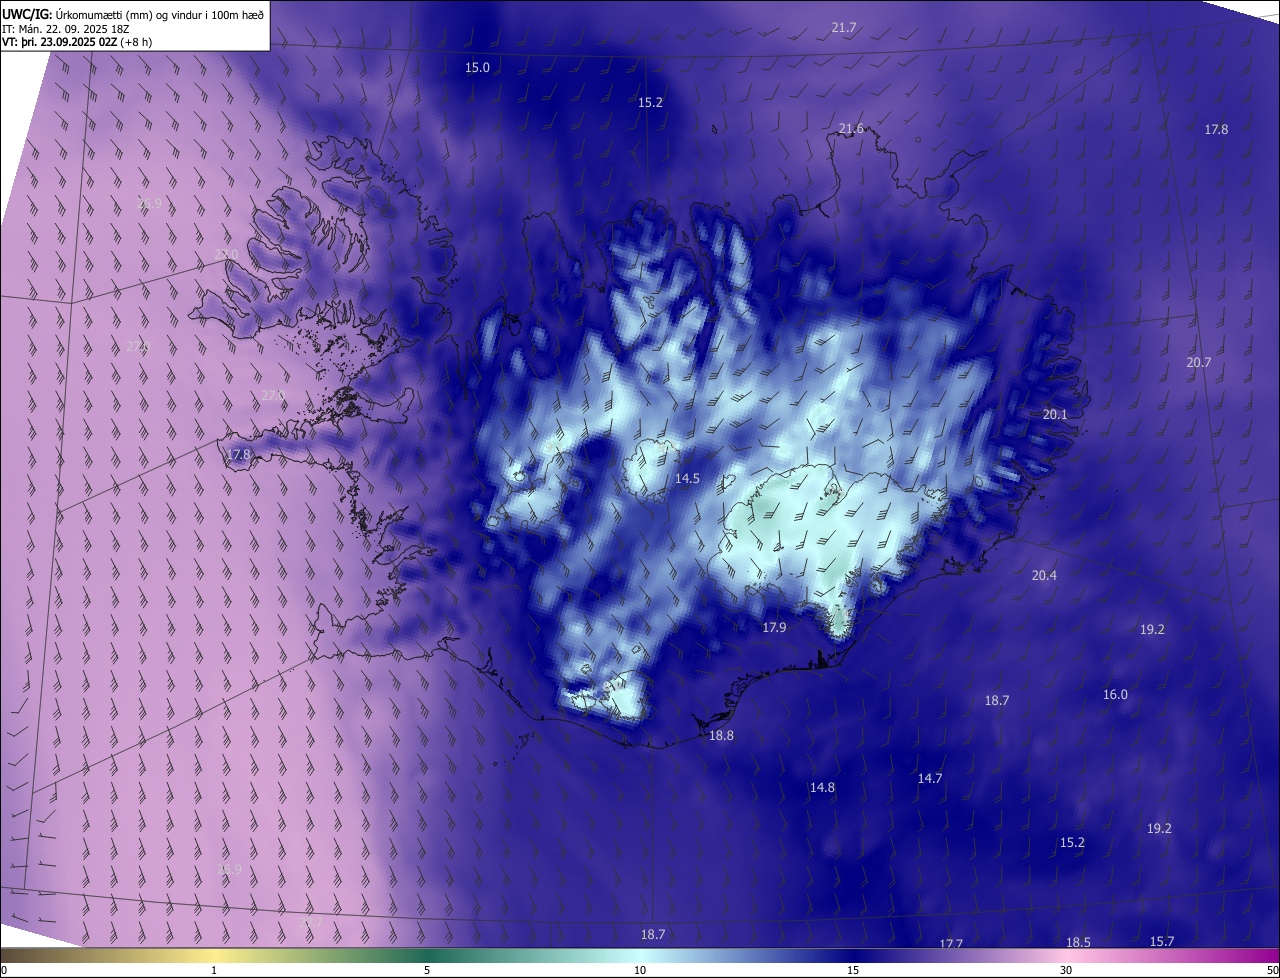Image resolution: width=1280 pixels, height=978 pixels.
Task: Click the valid time "VT: þri. 23.09.2025 02Z (+8 h)"
Action: (x=77, y=42)
